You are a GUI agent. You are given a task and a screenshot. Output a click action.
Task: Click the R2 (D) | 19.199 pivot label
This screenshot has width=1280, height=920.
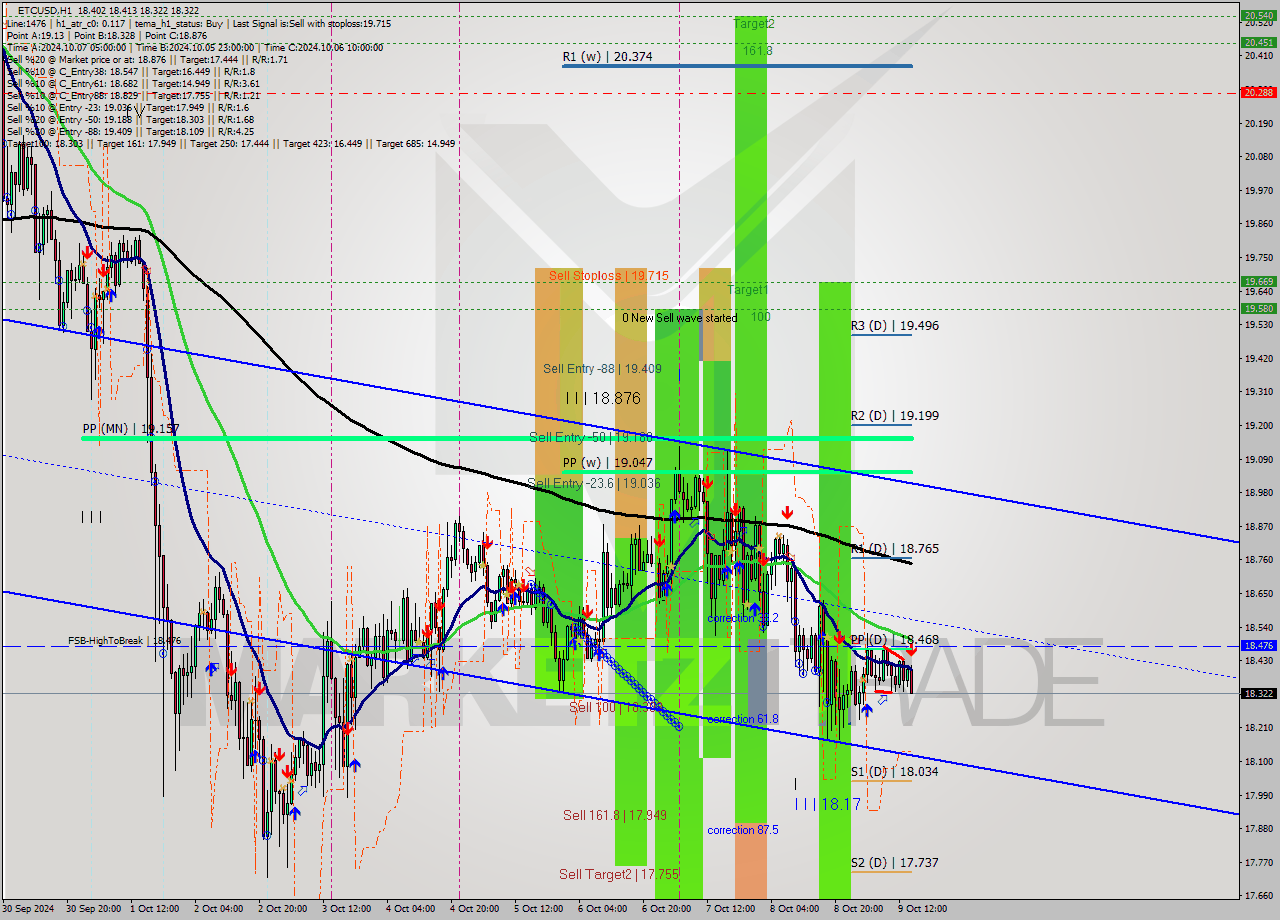tap(895, 416)
